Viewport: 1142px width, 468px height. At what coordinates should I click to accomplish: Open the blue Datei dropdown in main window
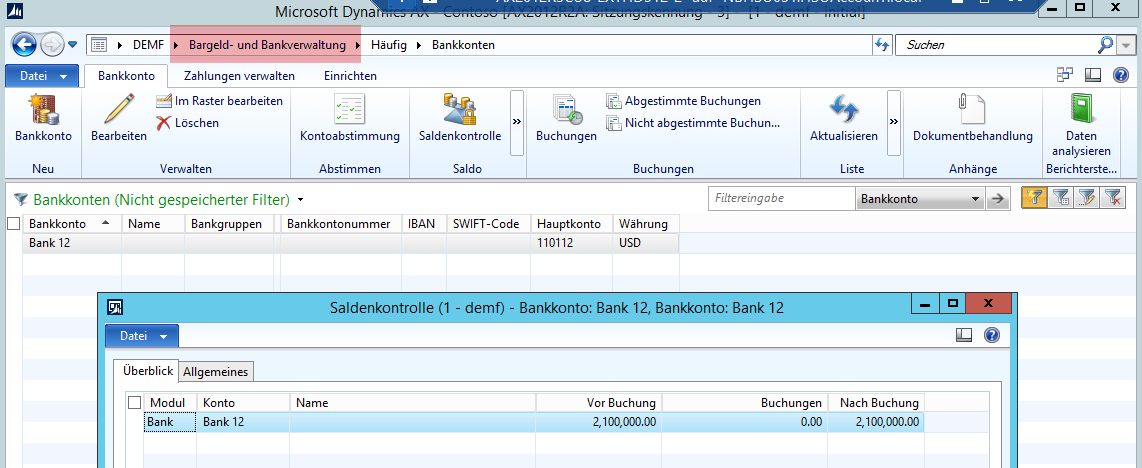coord(42,76)
